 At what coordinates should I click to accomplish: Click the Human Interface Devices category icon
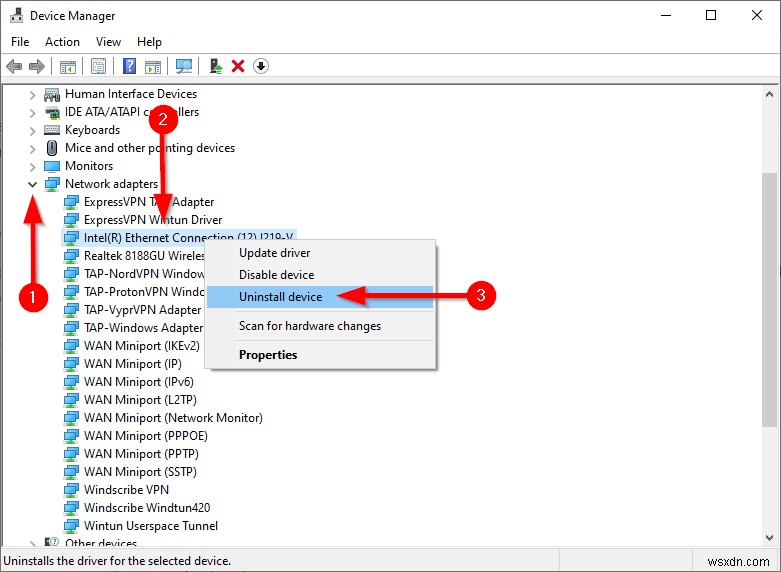(52, 94)
